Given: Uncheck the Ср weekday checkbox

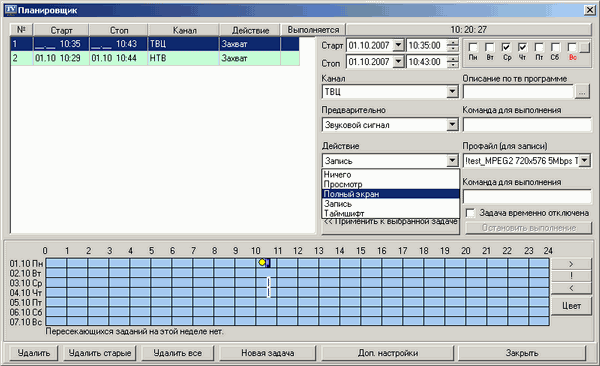Looking at the screenshot, I should click(x=506, y=47).
